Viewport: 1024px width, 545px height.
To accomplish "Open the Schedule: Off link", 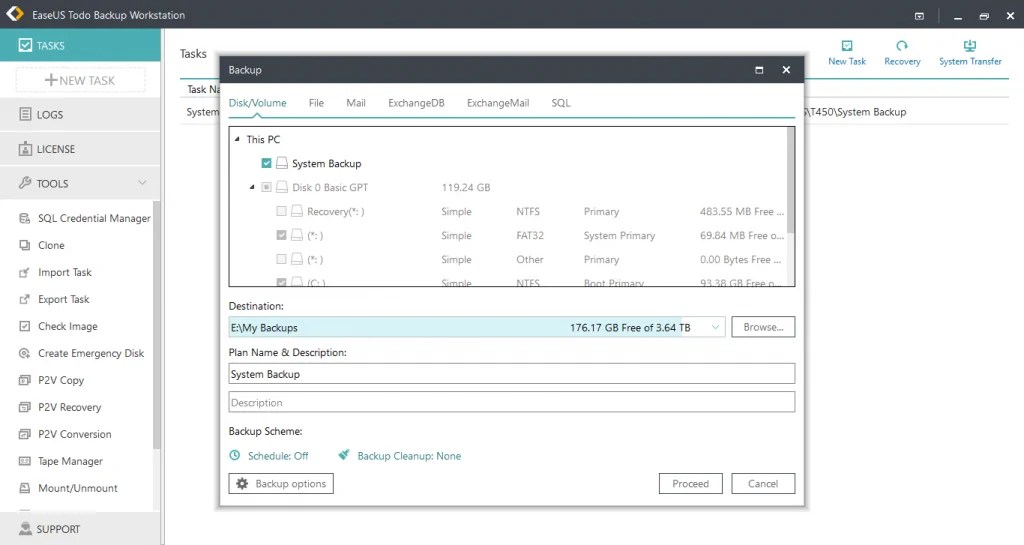I will pos(278,456).
